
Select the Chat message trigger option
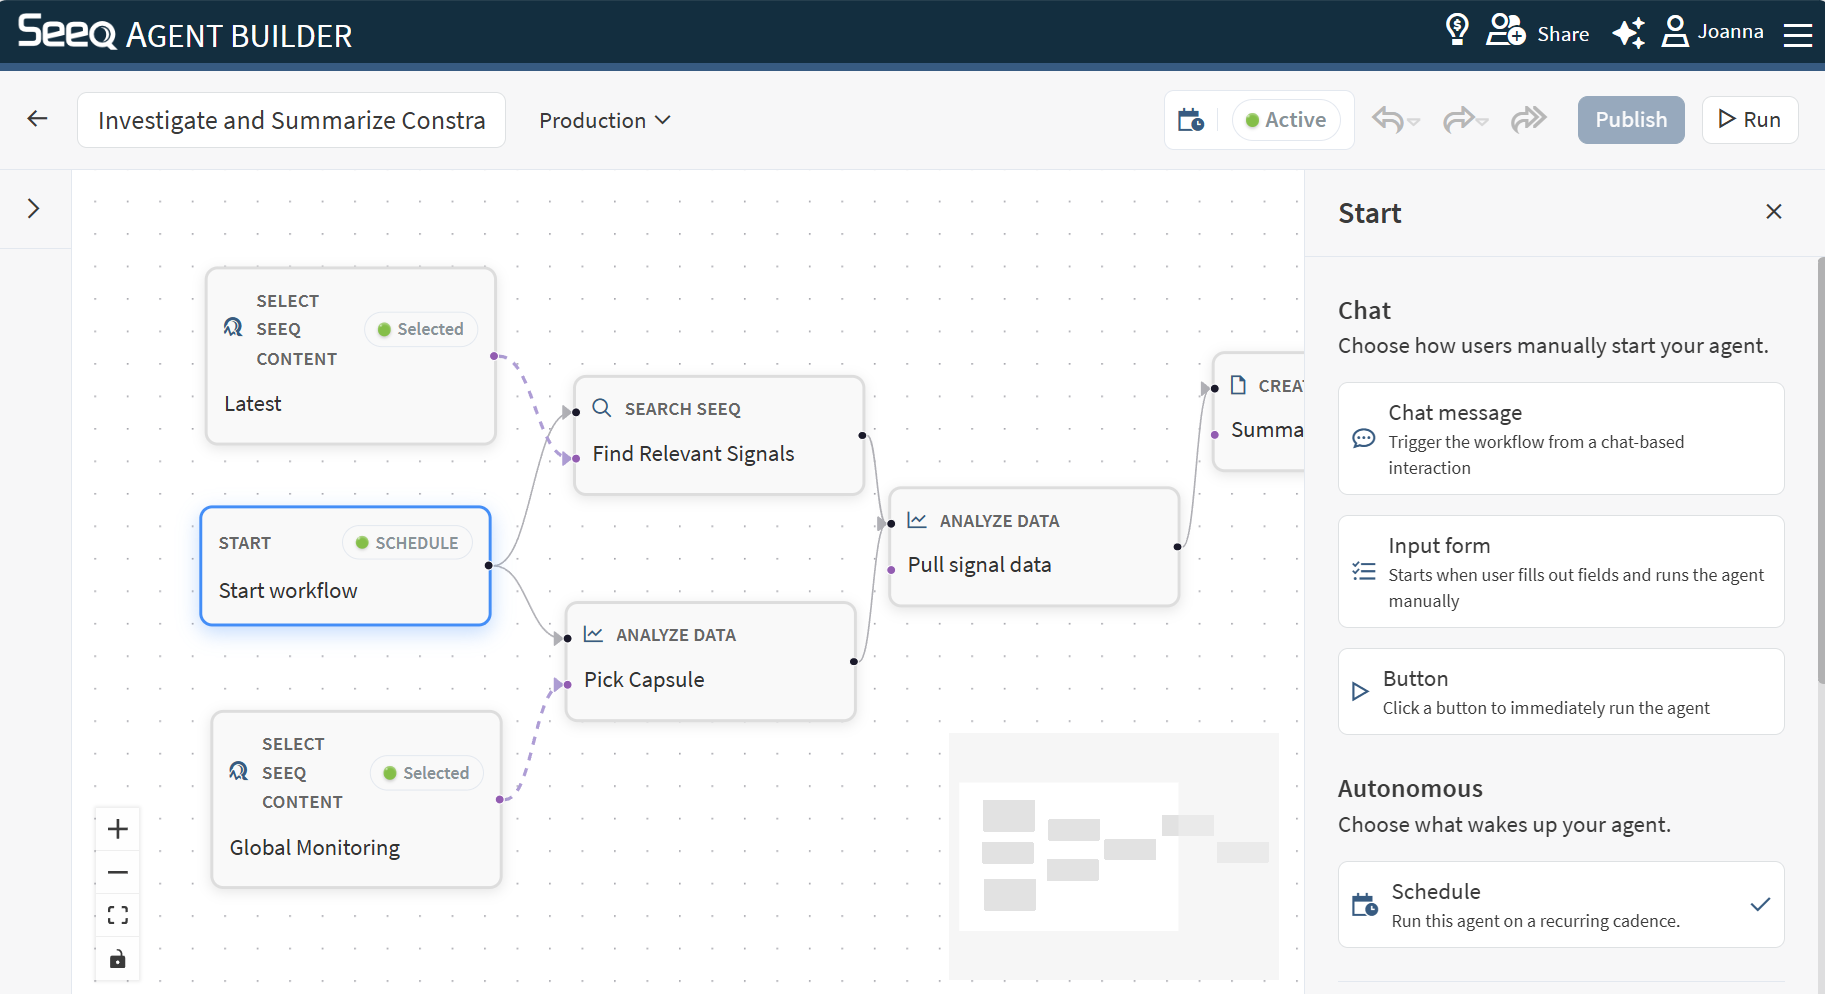pos(1561,438)
